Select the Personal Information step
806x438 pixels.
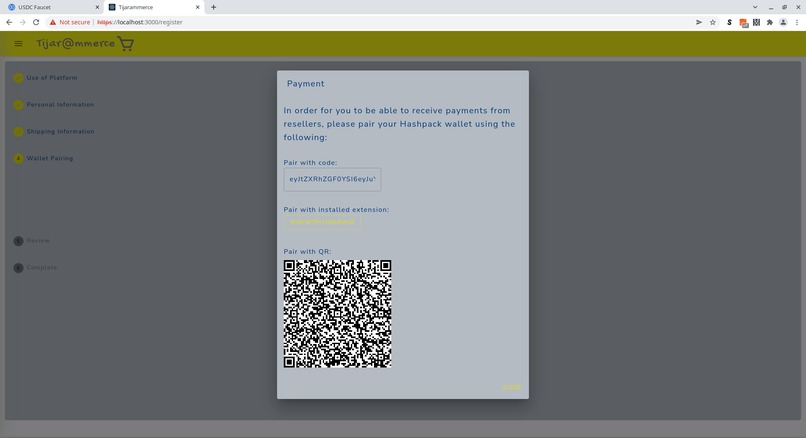(54, 104)
